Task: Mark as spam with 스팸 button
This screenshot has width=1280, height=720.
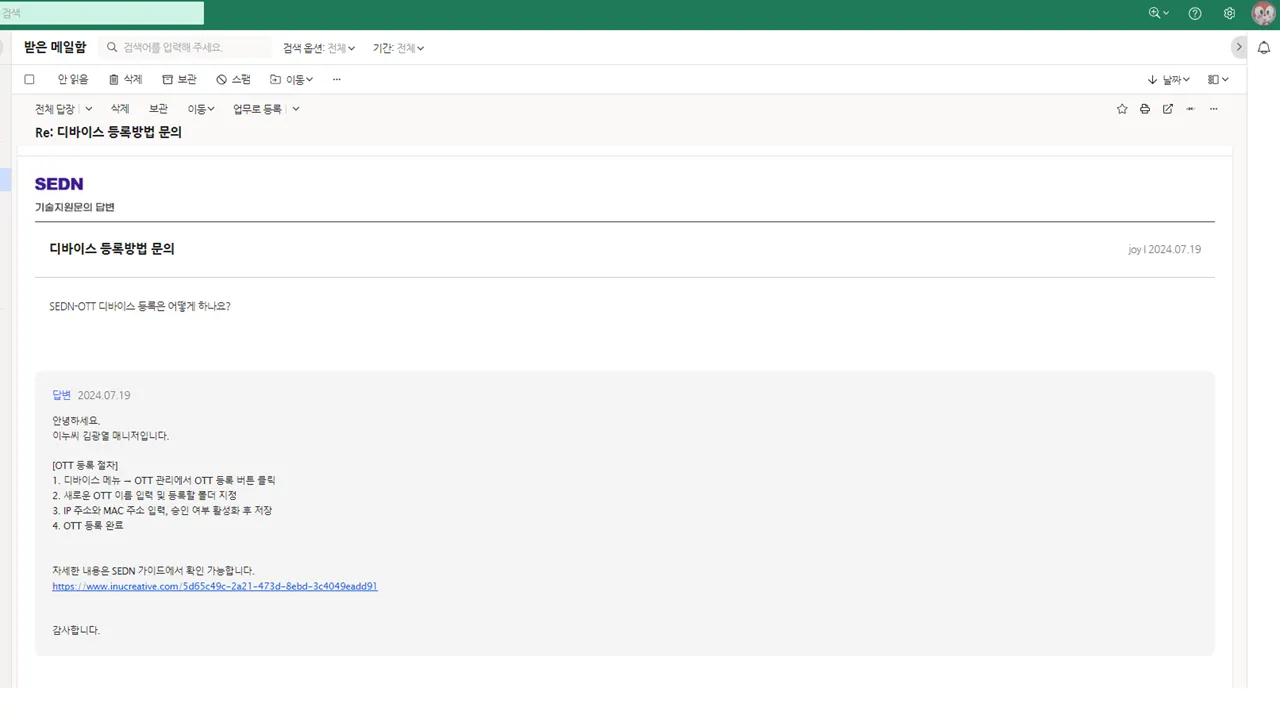Action: coord(234,79)
